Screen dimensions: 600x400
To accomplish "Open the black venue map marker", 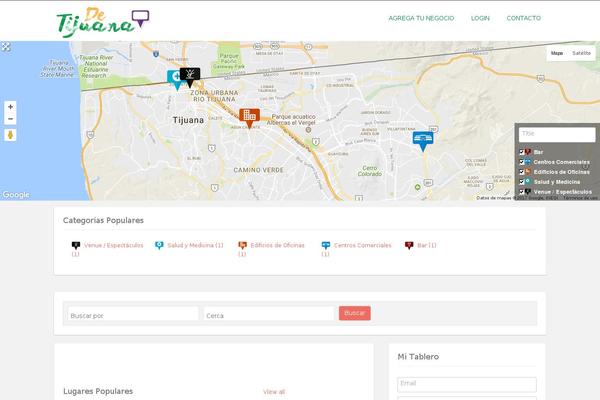I will click(190, 76).
